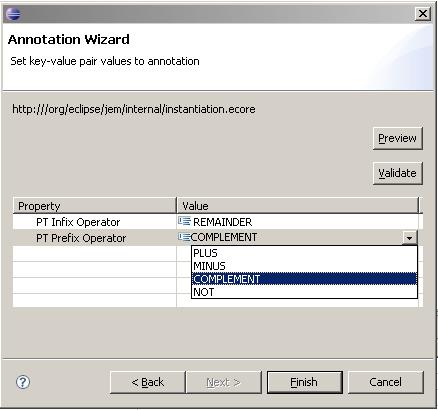
Task: Pick NOT from the operator list
Action: click(x=304, y=292)
